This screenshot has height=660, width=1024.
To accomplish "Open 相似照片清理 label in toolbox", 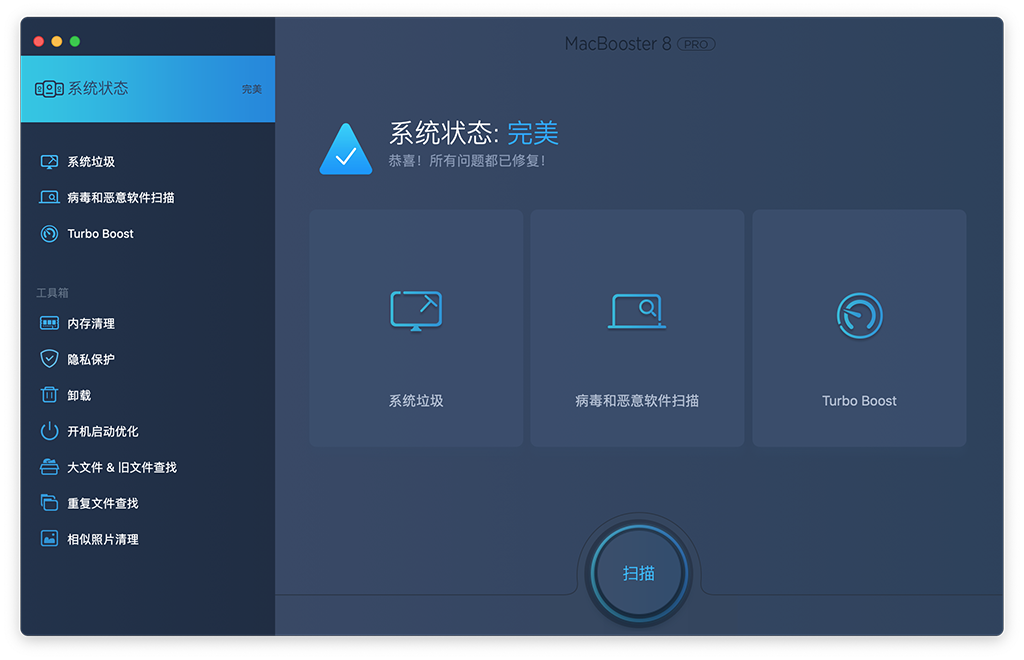I will pyautogui.click(x=103, y=539).
